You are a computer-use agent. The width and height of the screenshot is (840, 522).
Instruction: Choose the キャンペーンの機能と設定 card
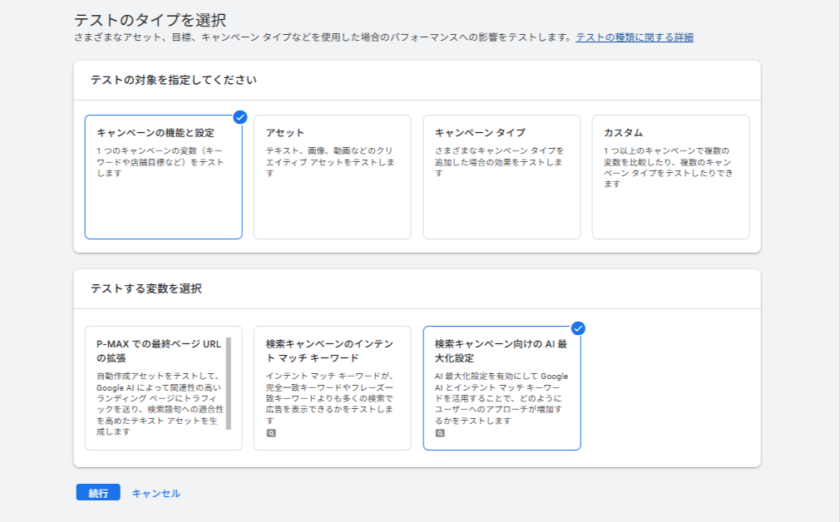pos(163,177)
